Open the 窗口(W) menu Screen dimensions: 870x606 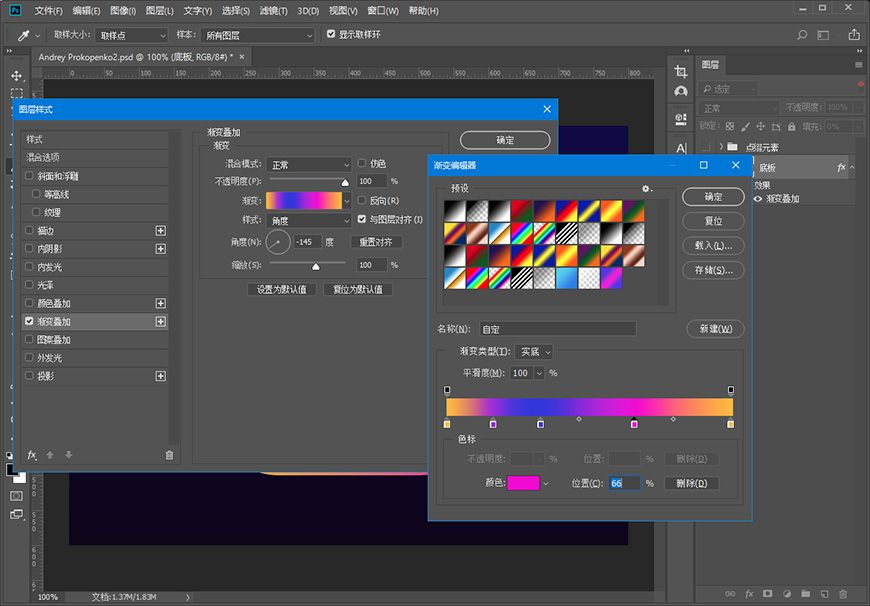pos(383,11)
